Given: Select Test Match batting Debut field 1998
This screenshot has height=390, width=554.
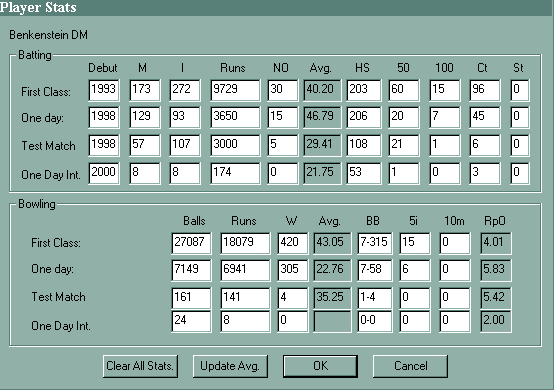Looking at the screenshot, I should point(104,145).
